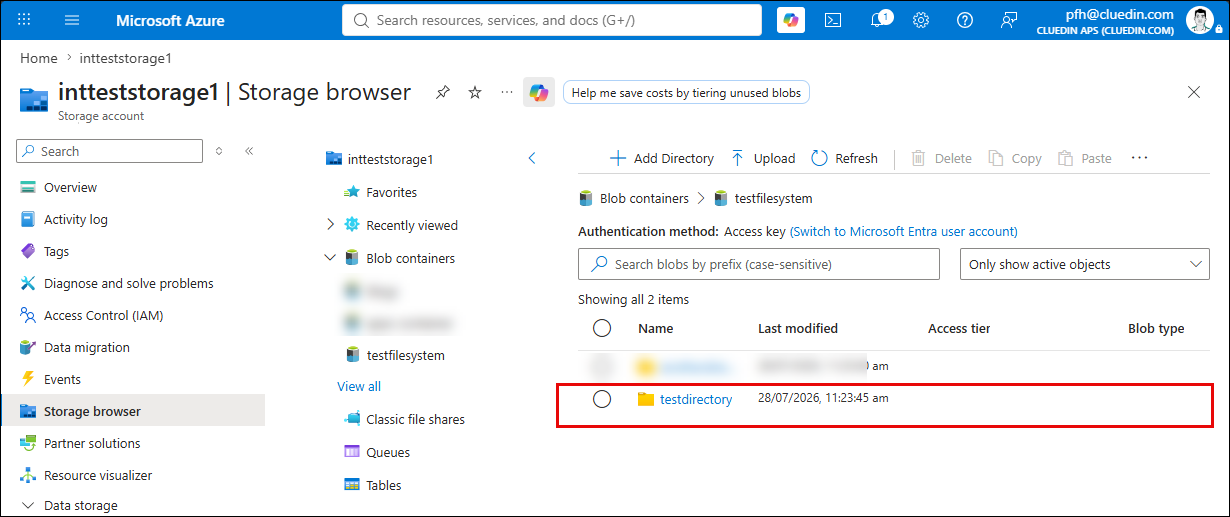This screenshot has width=1230, height=517.
Task: Expand Recently viewed tree node
Action: pyautogui.click(x=331, y=225)
